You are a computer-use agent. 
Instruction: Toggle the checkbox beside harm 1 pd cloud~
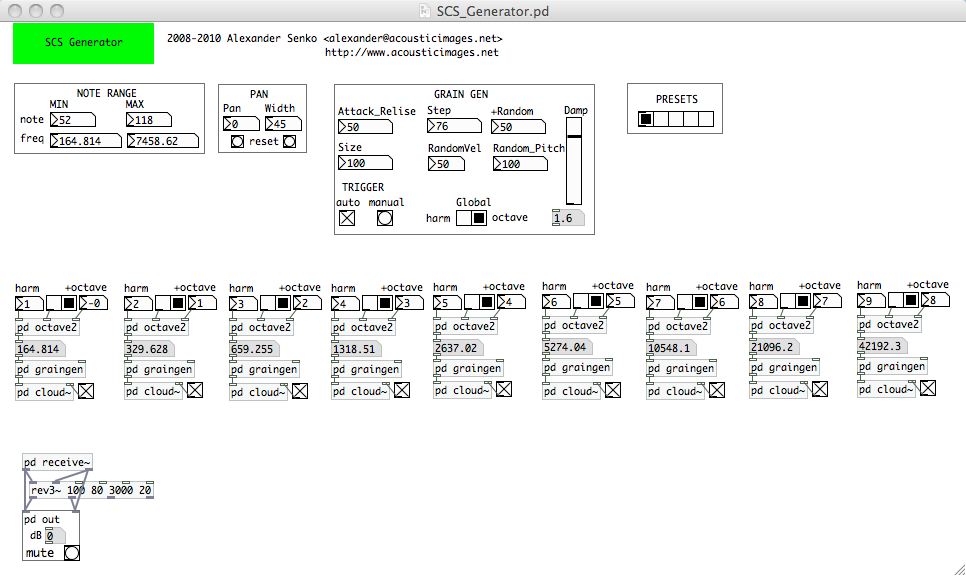[87, 391]
